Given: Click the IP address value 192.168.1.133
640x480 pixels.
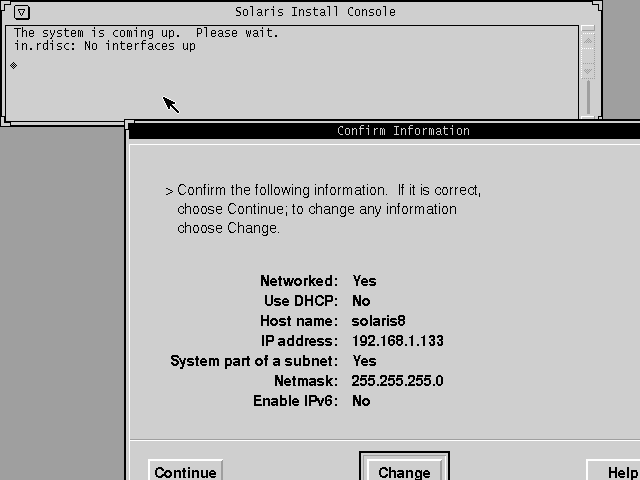Looking at the screenshot, I should [x=398, y=341].
